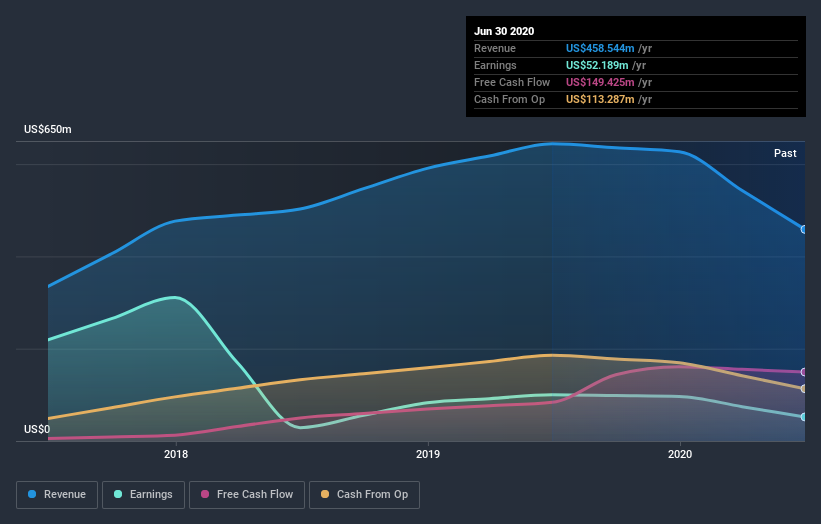Click the Past label on chart
Screen dimensions: 821x524
pos(785,153)
